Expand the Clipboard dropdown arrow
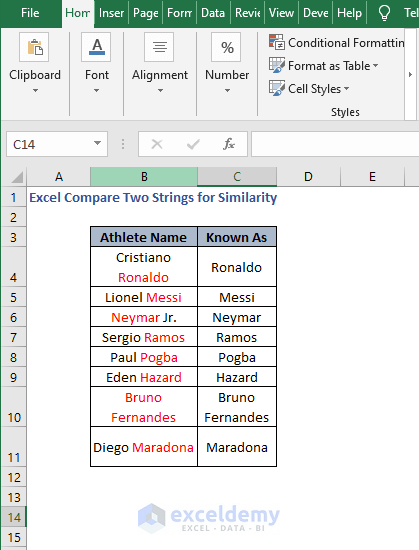 (x=35, y=90)
